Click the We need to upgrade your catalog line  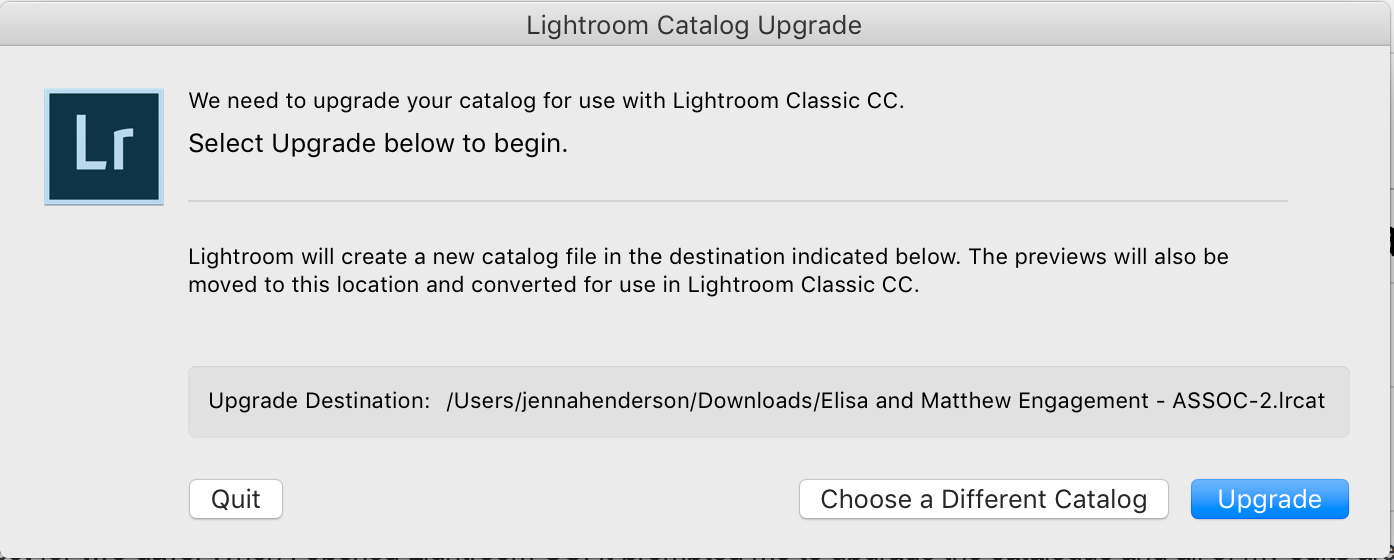(546, 101)
